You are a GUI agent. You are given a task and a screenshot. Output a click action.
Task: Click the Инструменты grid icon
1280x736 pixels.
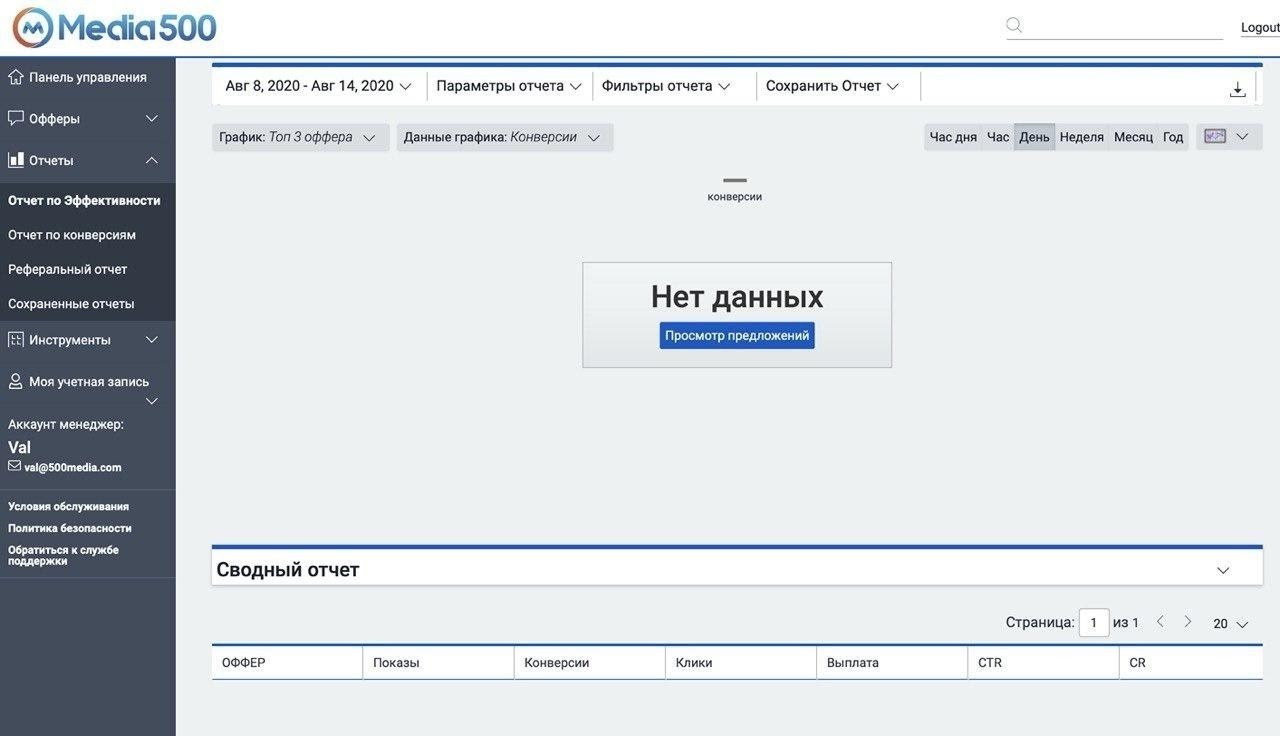pos(15,340)
